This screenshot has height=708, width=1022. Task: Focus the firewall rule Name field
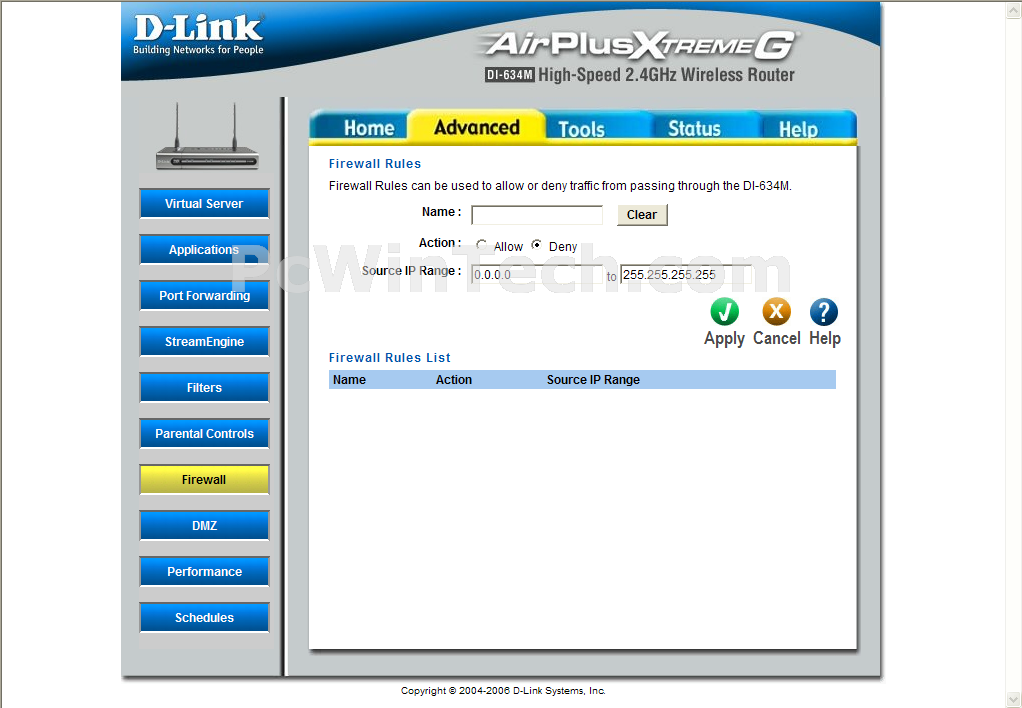pos(537,215)
